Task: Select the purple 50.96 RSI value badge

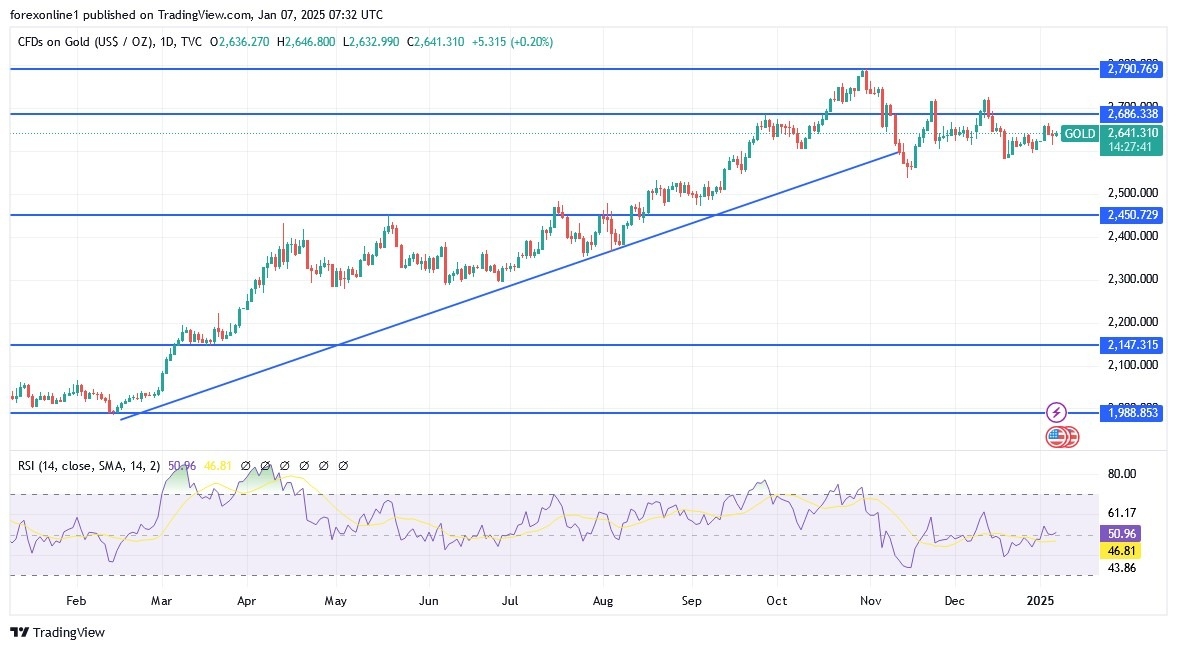Action: [1118, 534]
